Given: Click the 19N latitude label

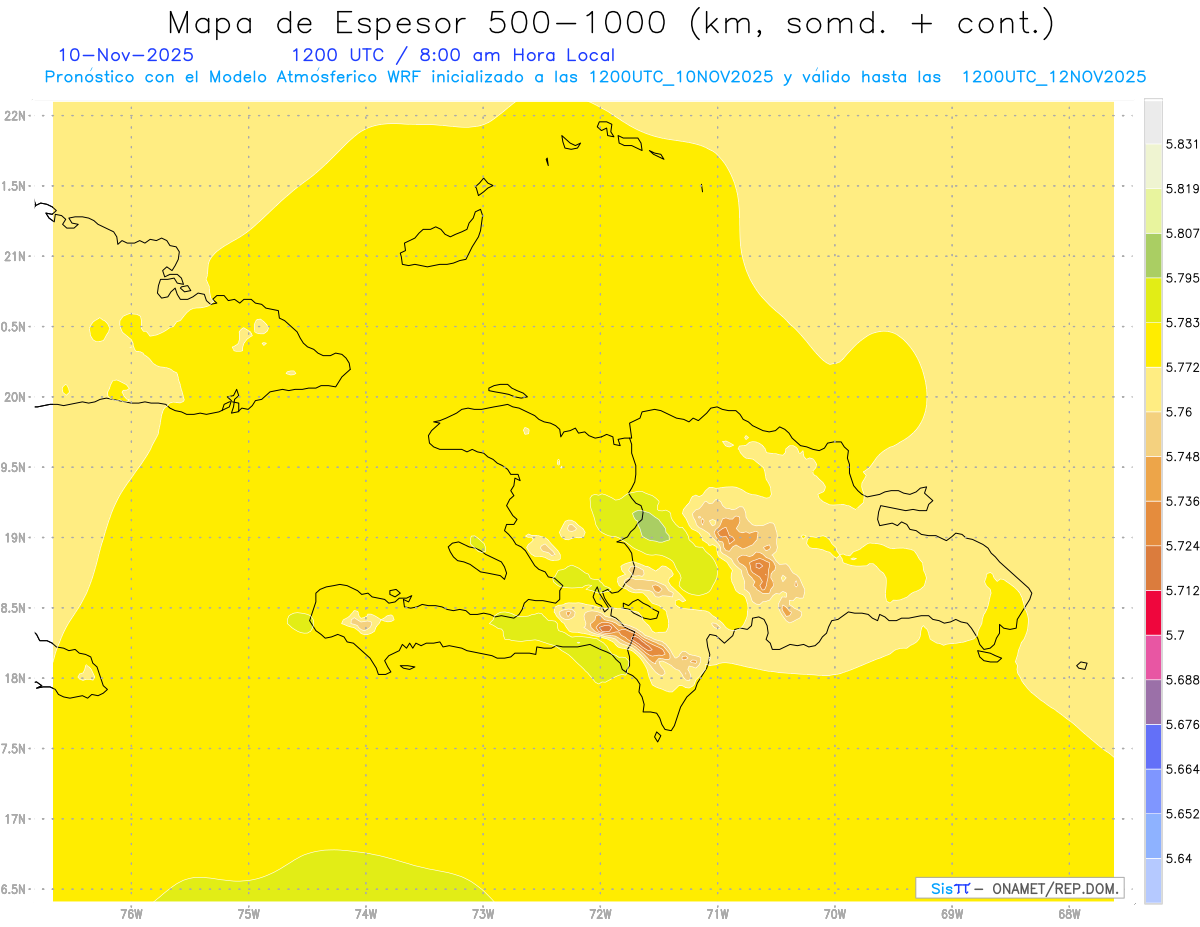Looking at the screenshot, I should [15, 538].
